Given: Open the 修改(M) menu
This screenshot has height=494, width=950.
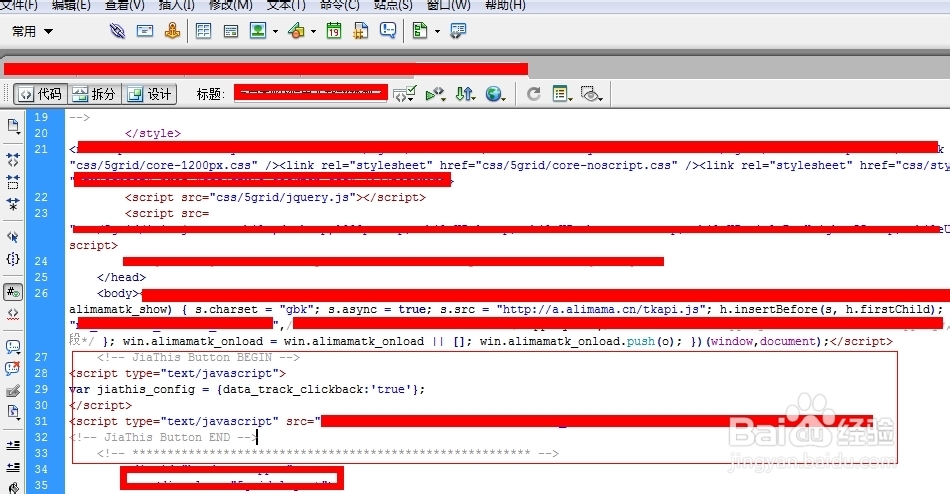Looking at the screenshot, I should [231, 5].
